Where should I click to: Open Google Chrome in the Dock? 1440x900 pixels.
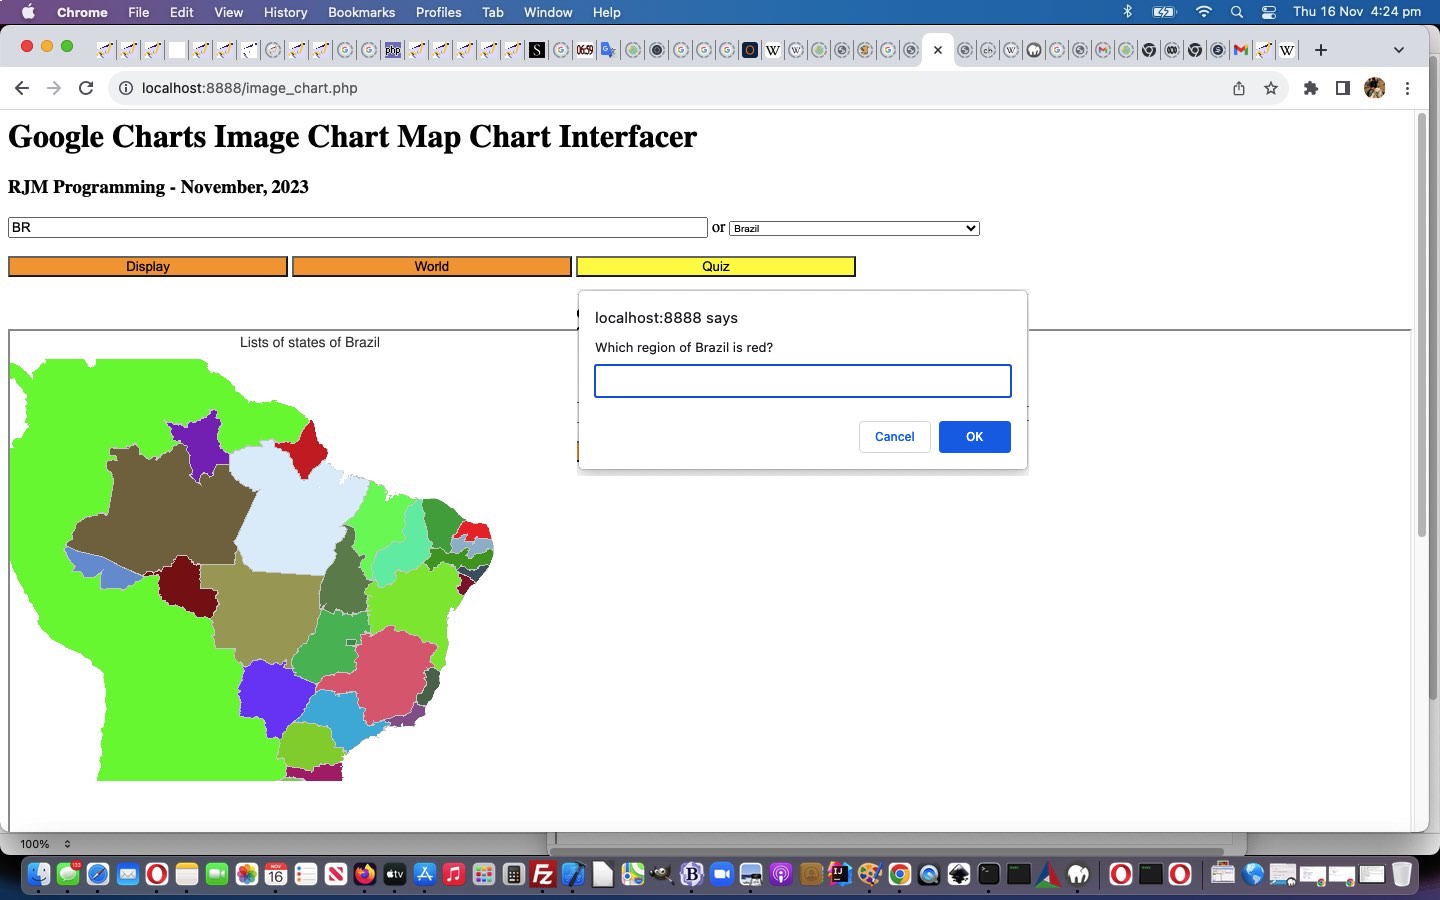[x=900, y=875]
